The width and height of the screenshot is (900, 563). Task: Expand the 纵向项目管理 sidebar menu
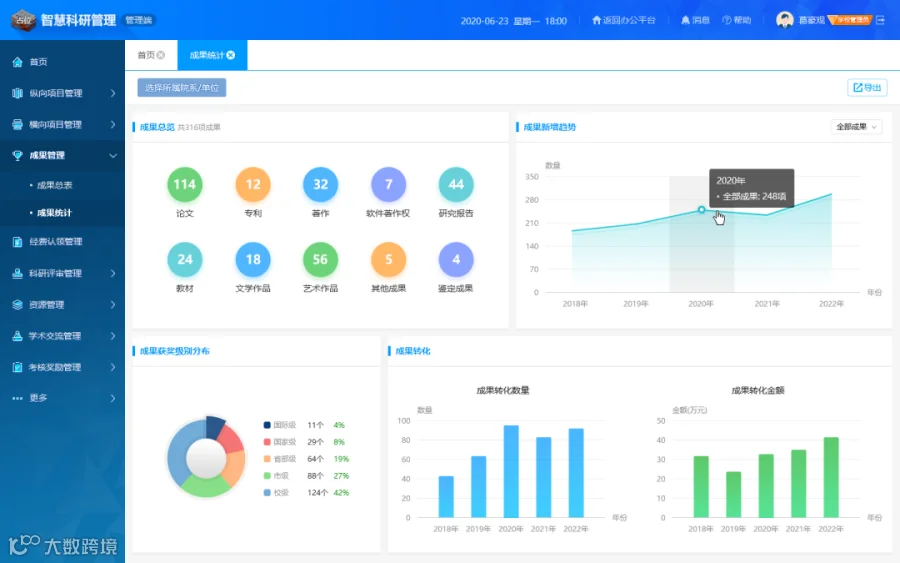(62, 93)
